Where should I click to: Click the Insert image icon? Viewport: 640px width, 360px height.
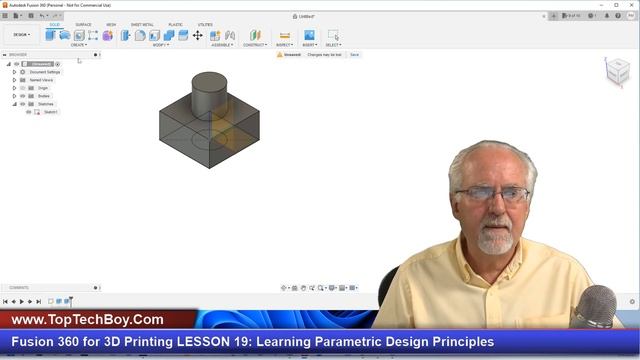pyautogui.click(x=309, y=35)
